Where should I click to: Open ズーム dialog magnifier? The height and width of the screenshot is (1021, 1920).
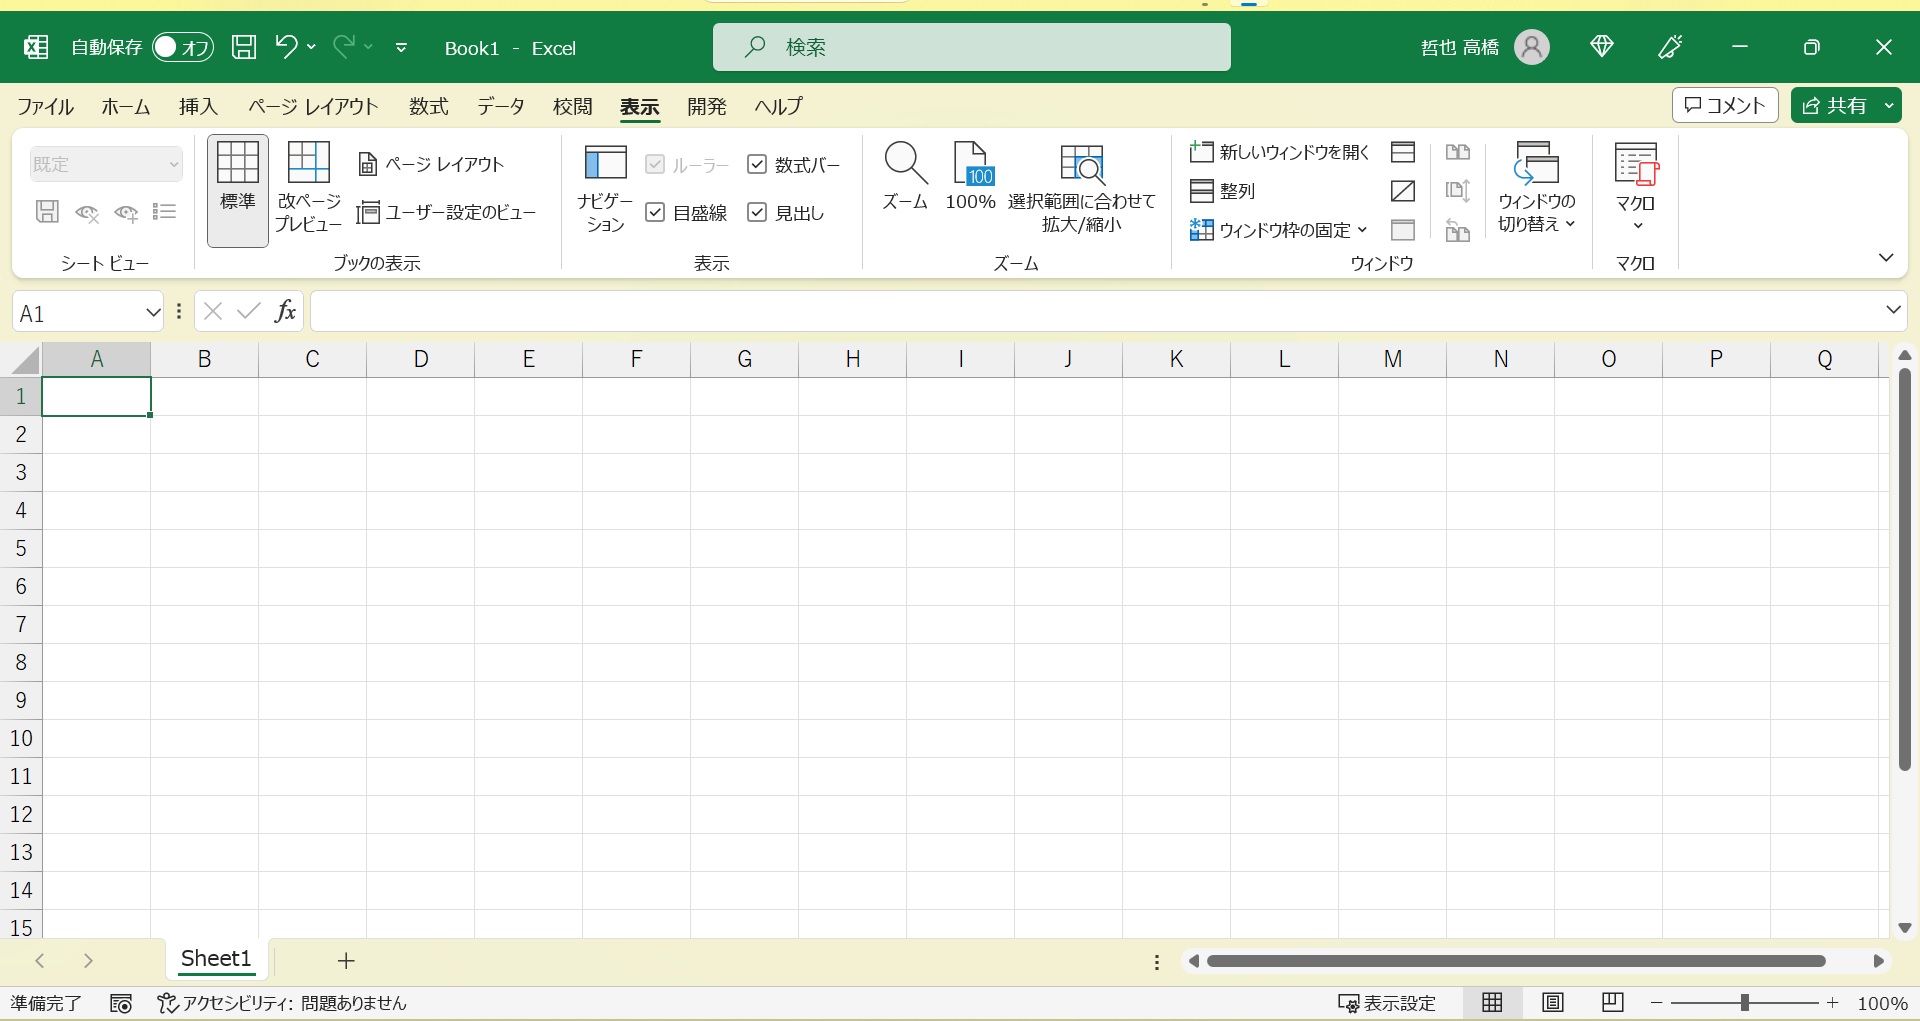click(905, 177)
